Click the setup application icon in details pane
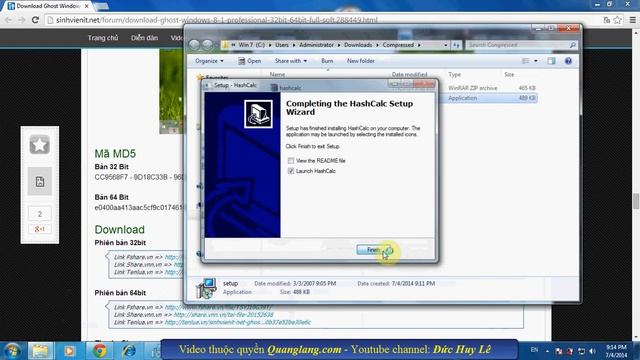640x360 pixels. pyautogui.click(x=206, y=288)
